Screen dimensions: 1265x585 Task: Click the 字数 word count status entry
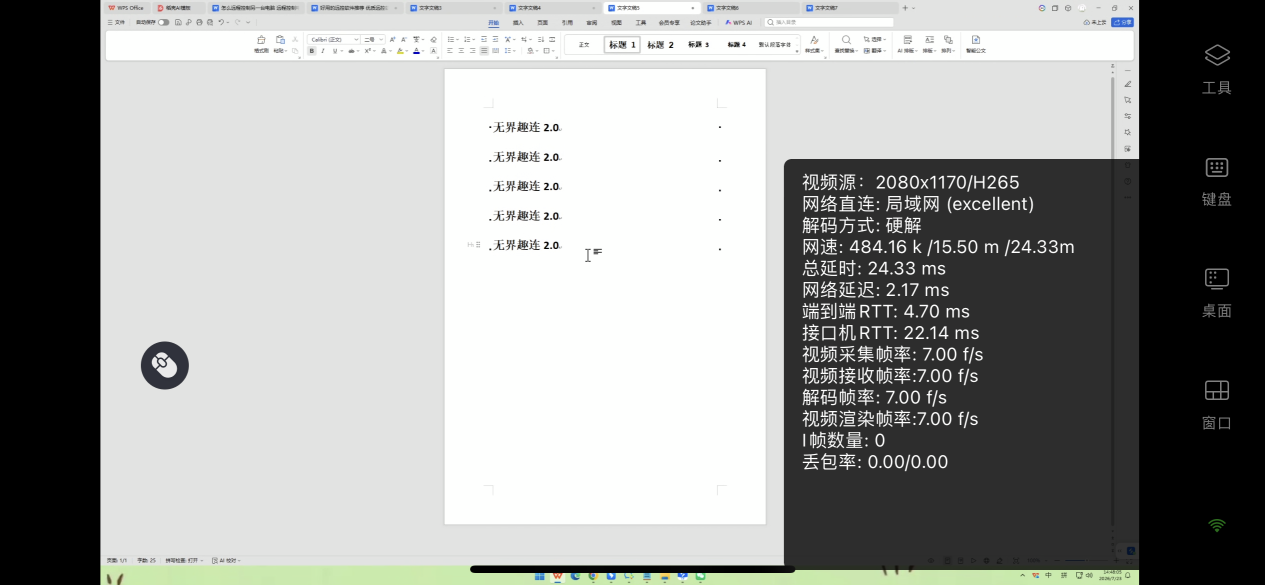click(146, 560)
